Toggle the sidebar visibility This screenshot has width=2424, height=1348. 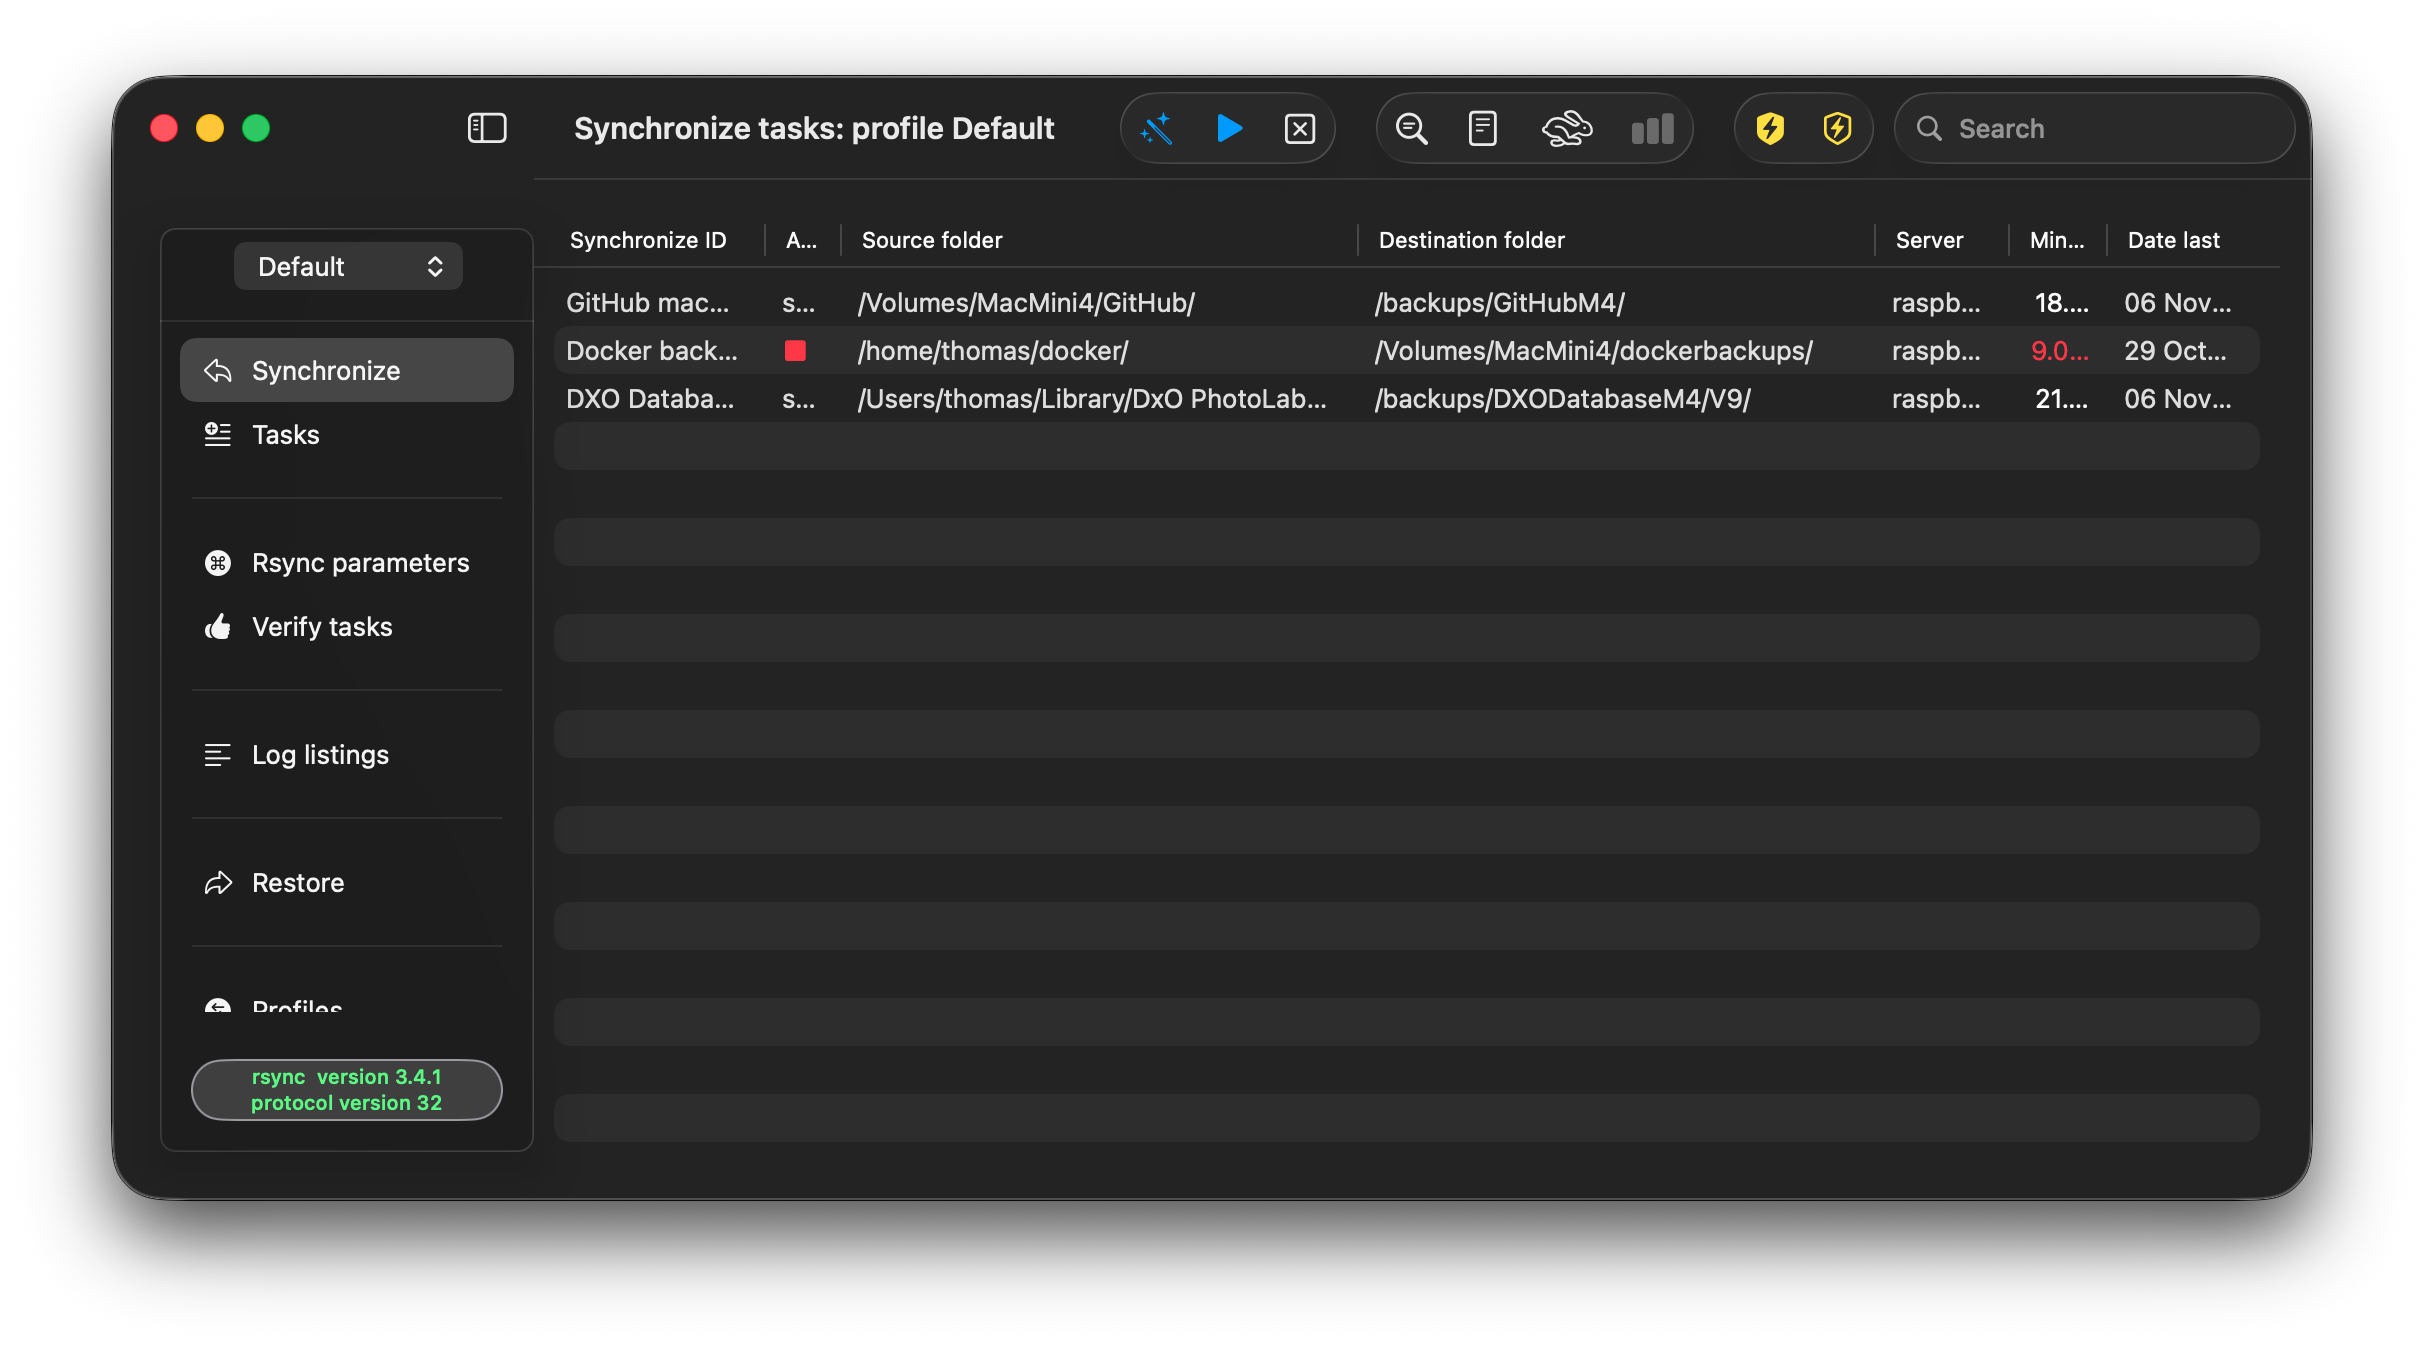point(487,128)
